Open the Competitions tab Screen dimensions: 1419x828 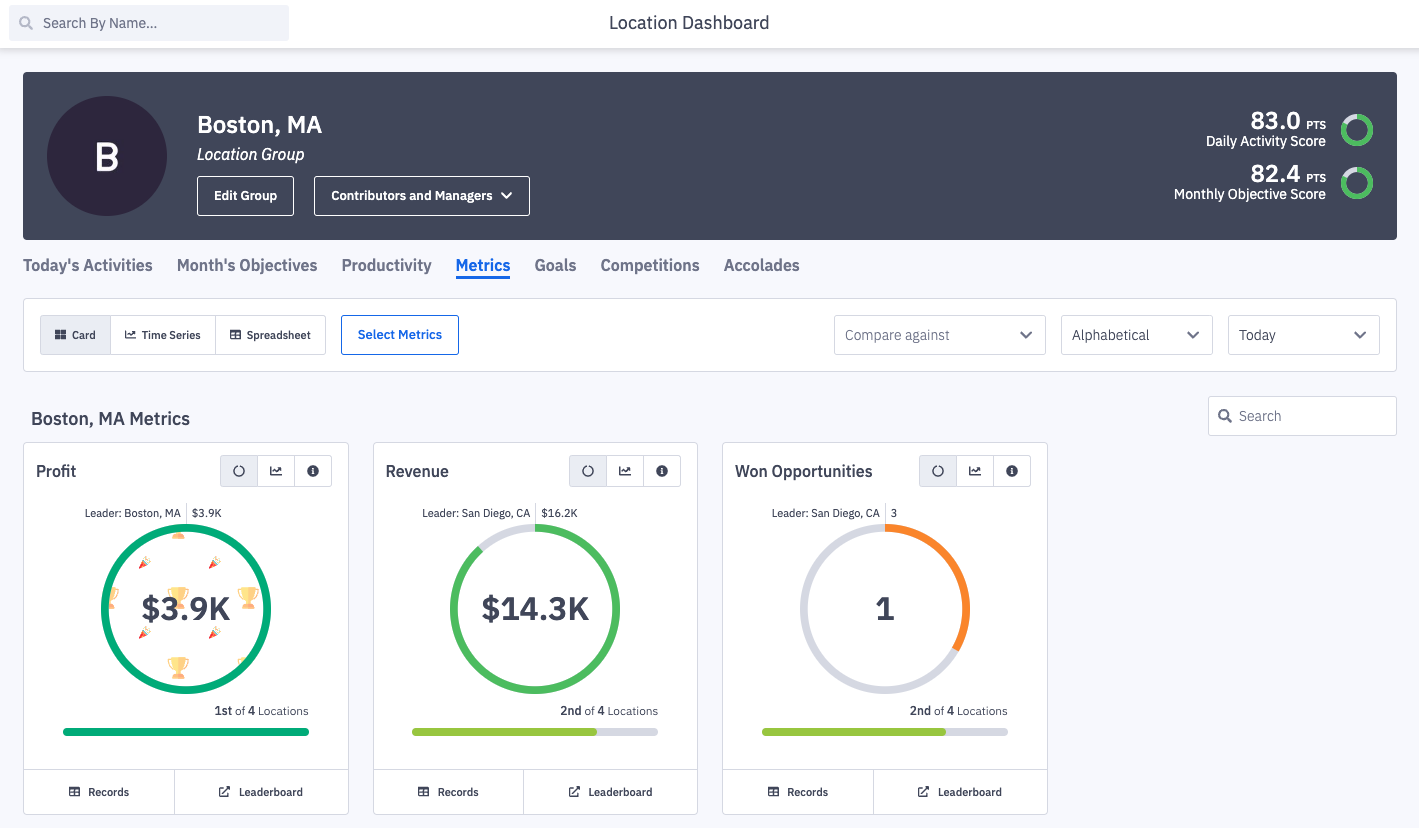[x=650, y=265]
